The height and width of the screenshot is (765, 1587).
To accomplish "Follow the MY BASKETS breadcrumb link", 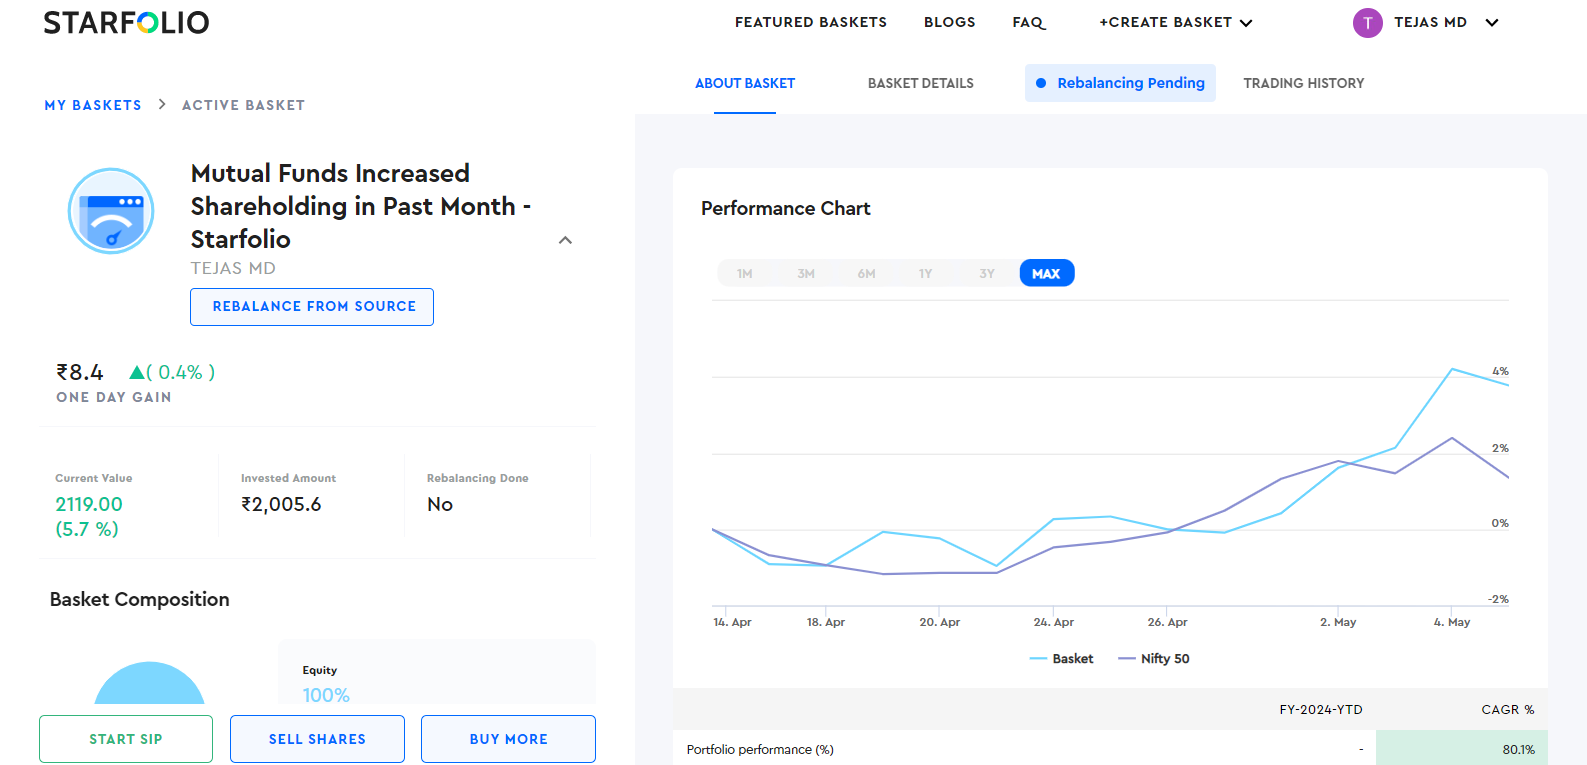I will click(x=93, y=105).
